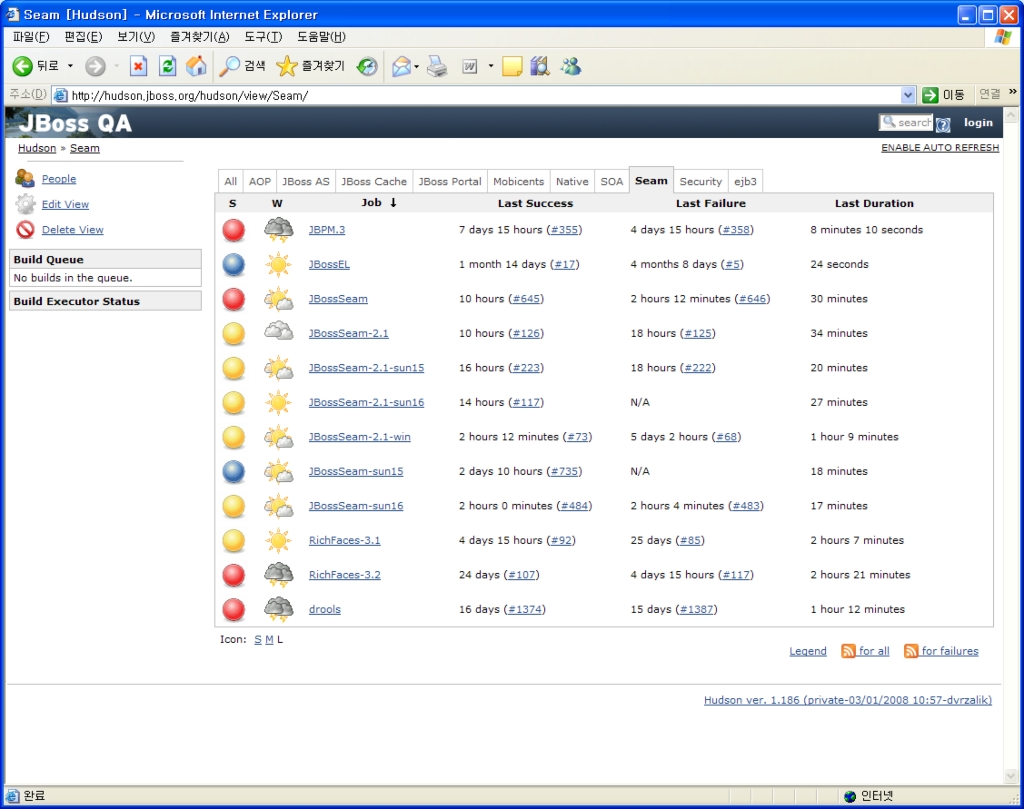The width and height of the screenshot is (1024, 809).
Task: Open History clock icon in toolbar
Action: pos(367,66)
